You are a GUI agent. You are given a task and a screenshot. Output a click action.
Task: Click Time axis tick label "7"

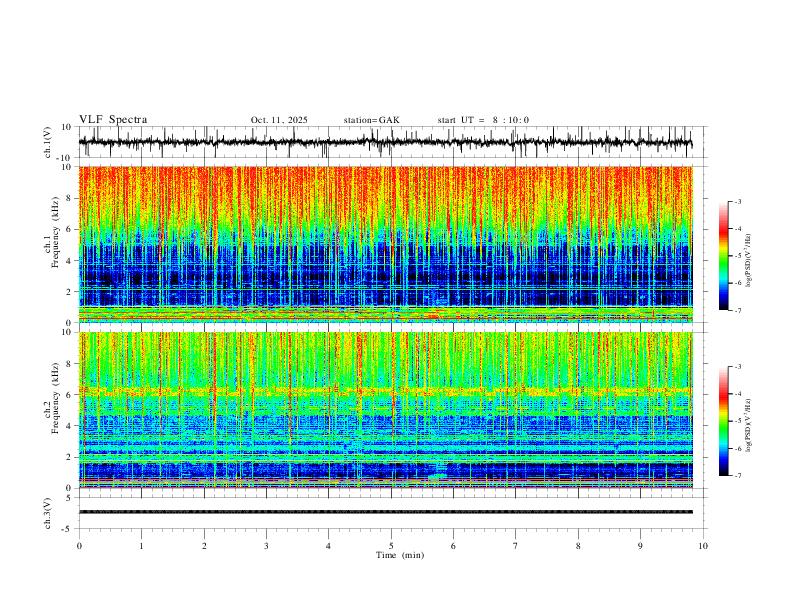pos(516,546)
